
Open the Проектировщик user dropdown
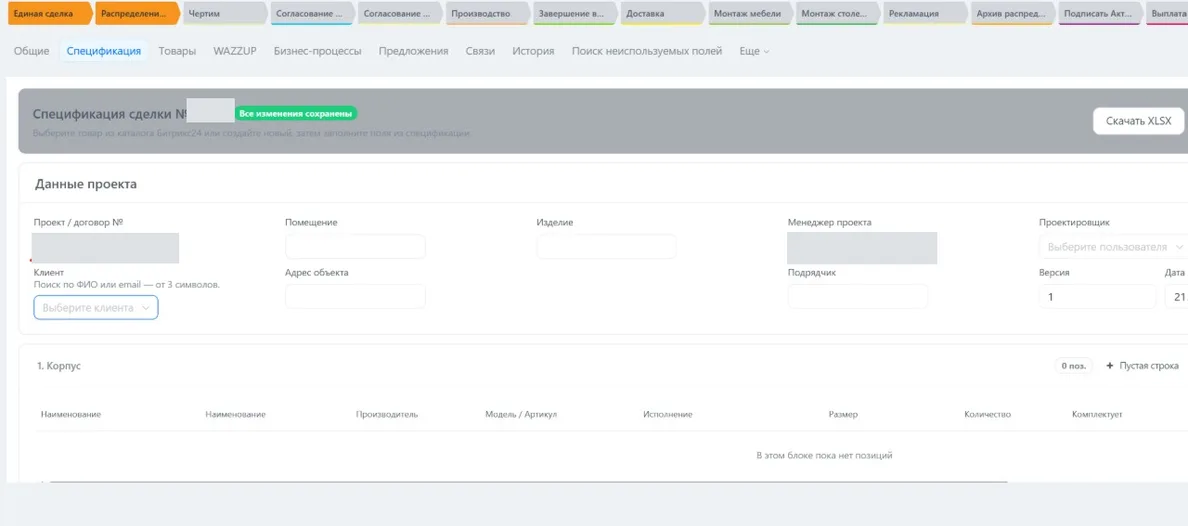pos(1114,246)
